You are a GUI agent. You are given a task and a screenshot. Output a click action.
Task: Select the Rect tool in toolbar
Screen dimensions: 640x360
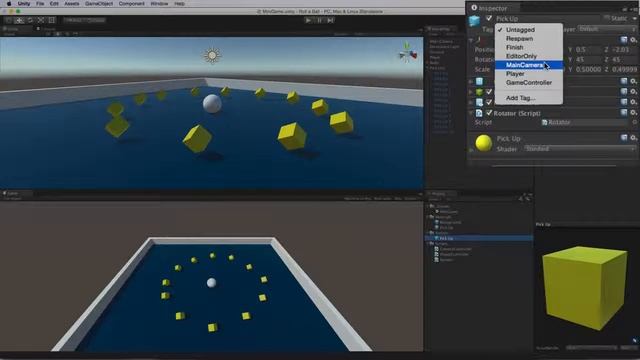pyautogui.click(x=51, y=20)
